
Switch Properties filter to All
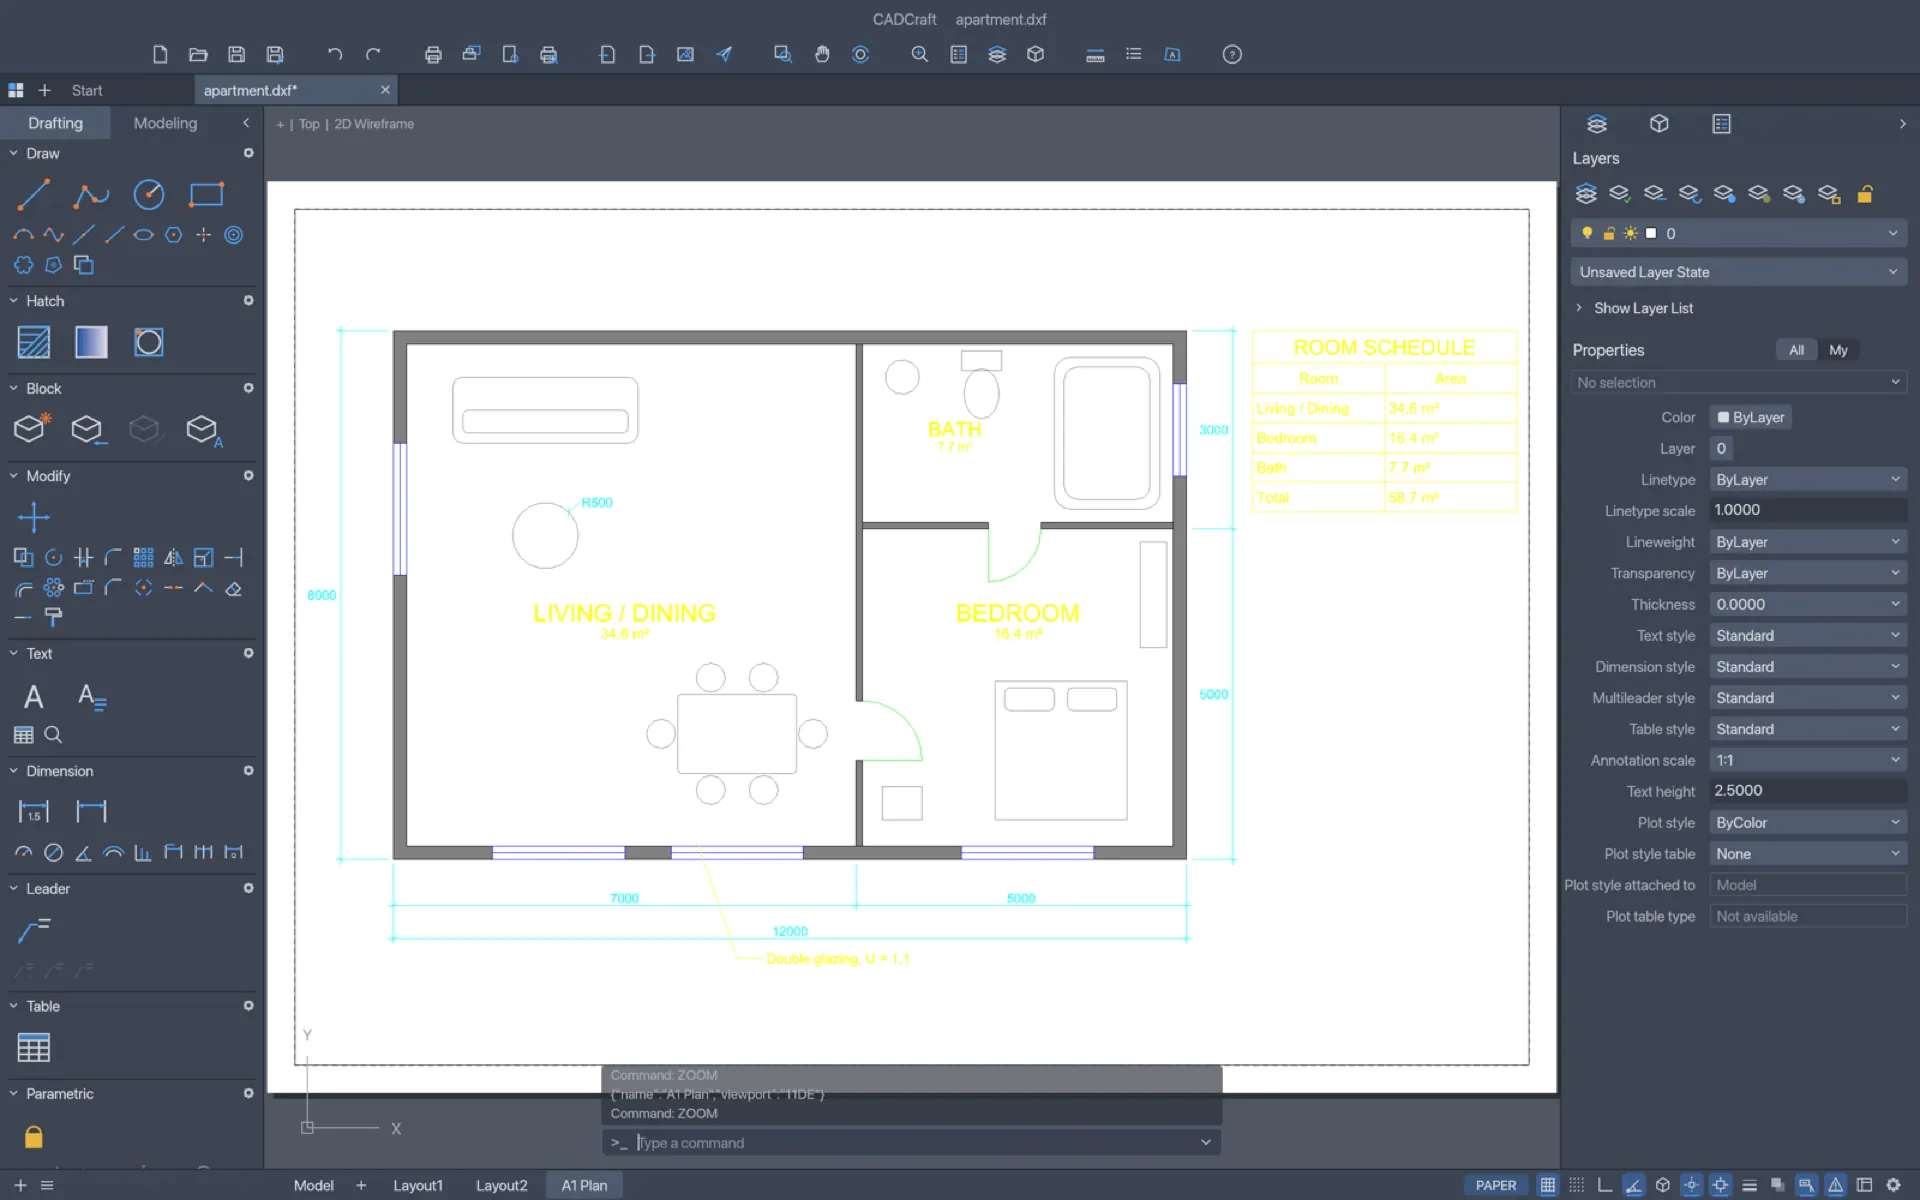(x=1797, y=350)
